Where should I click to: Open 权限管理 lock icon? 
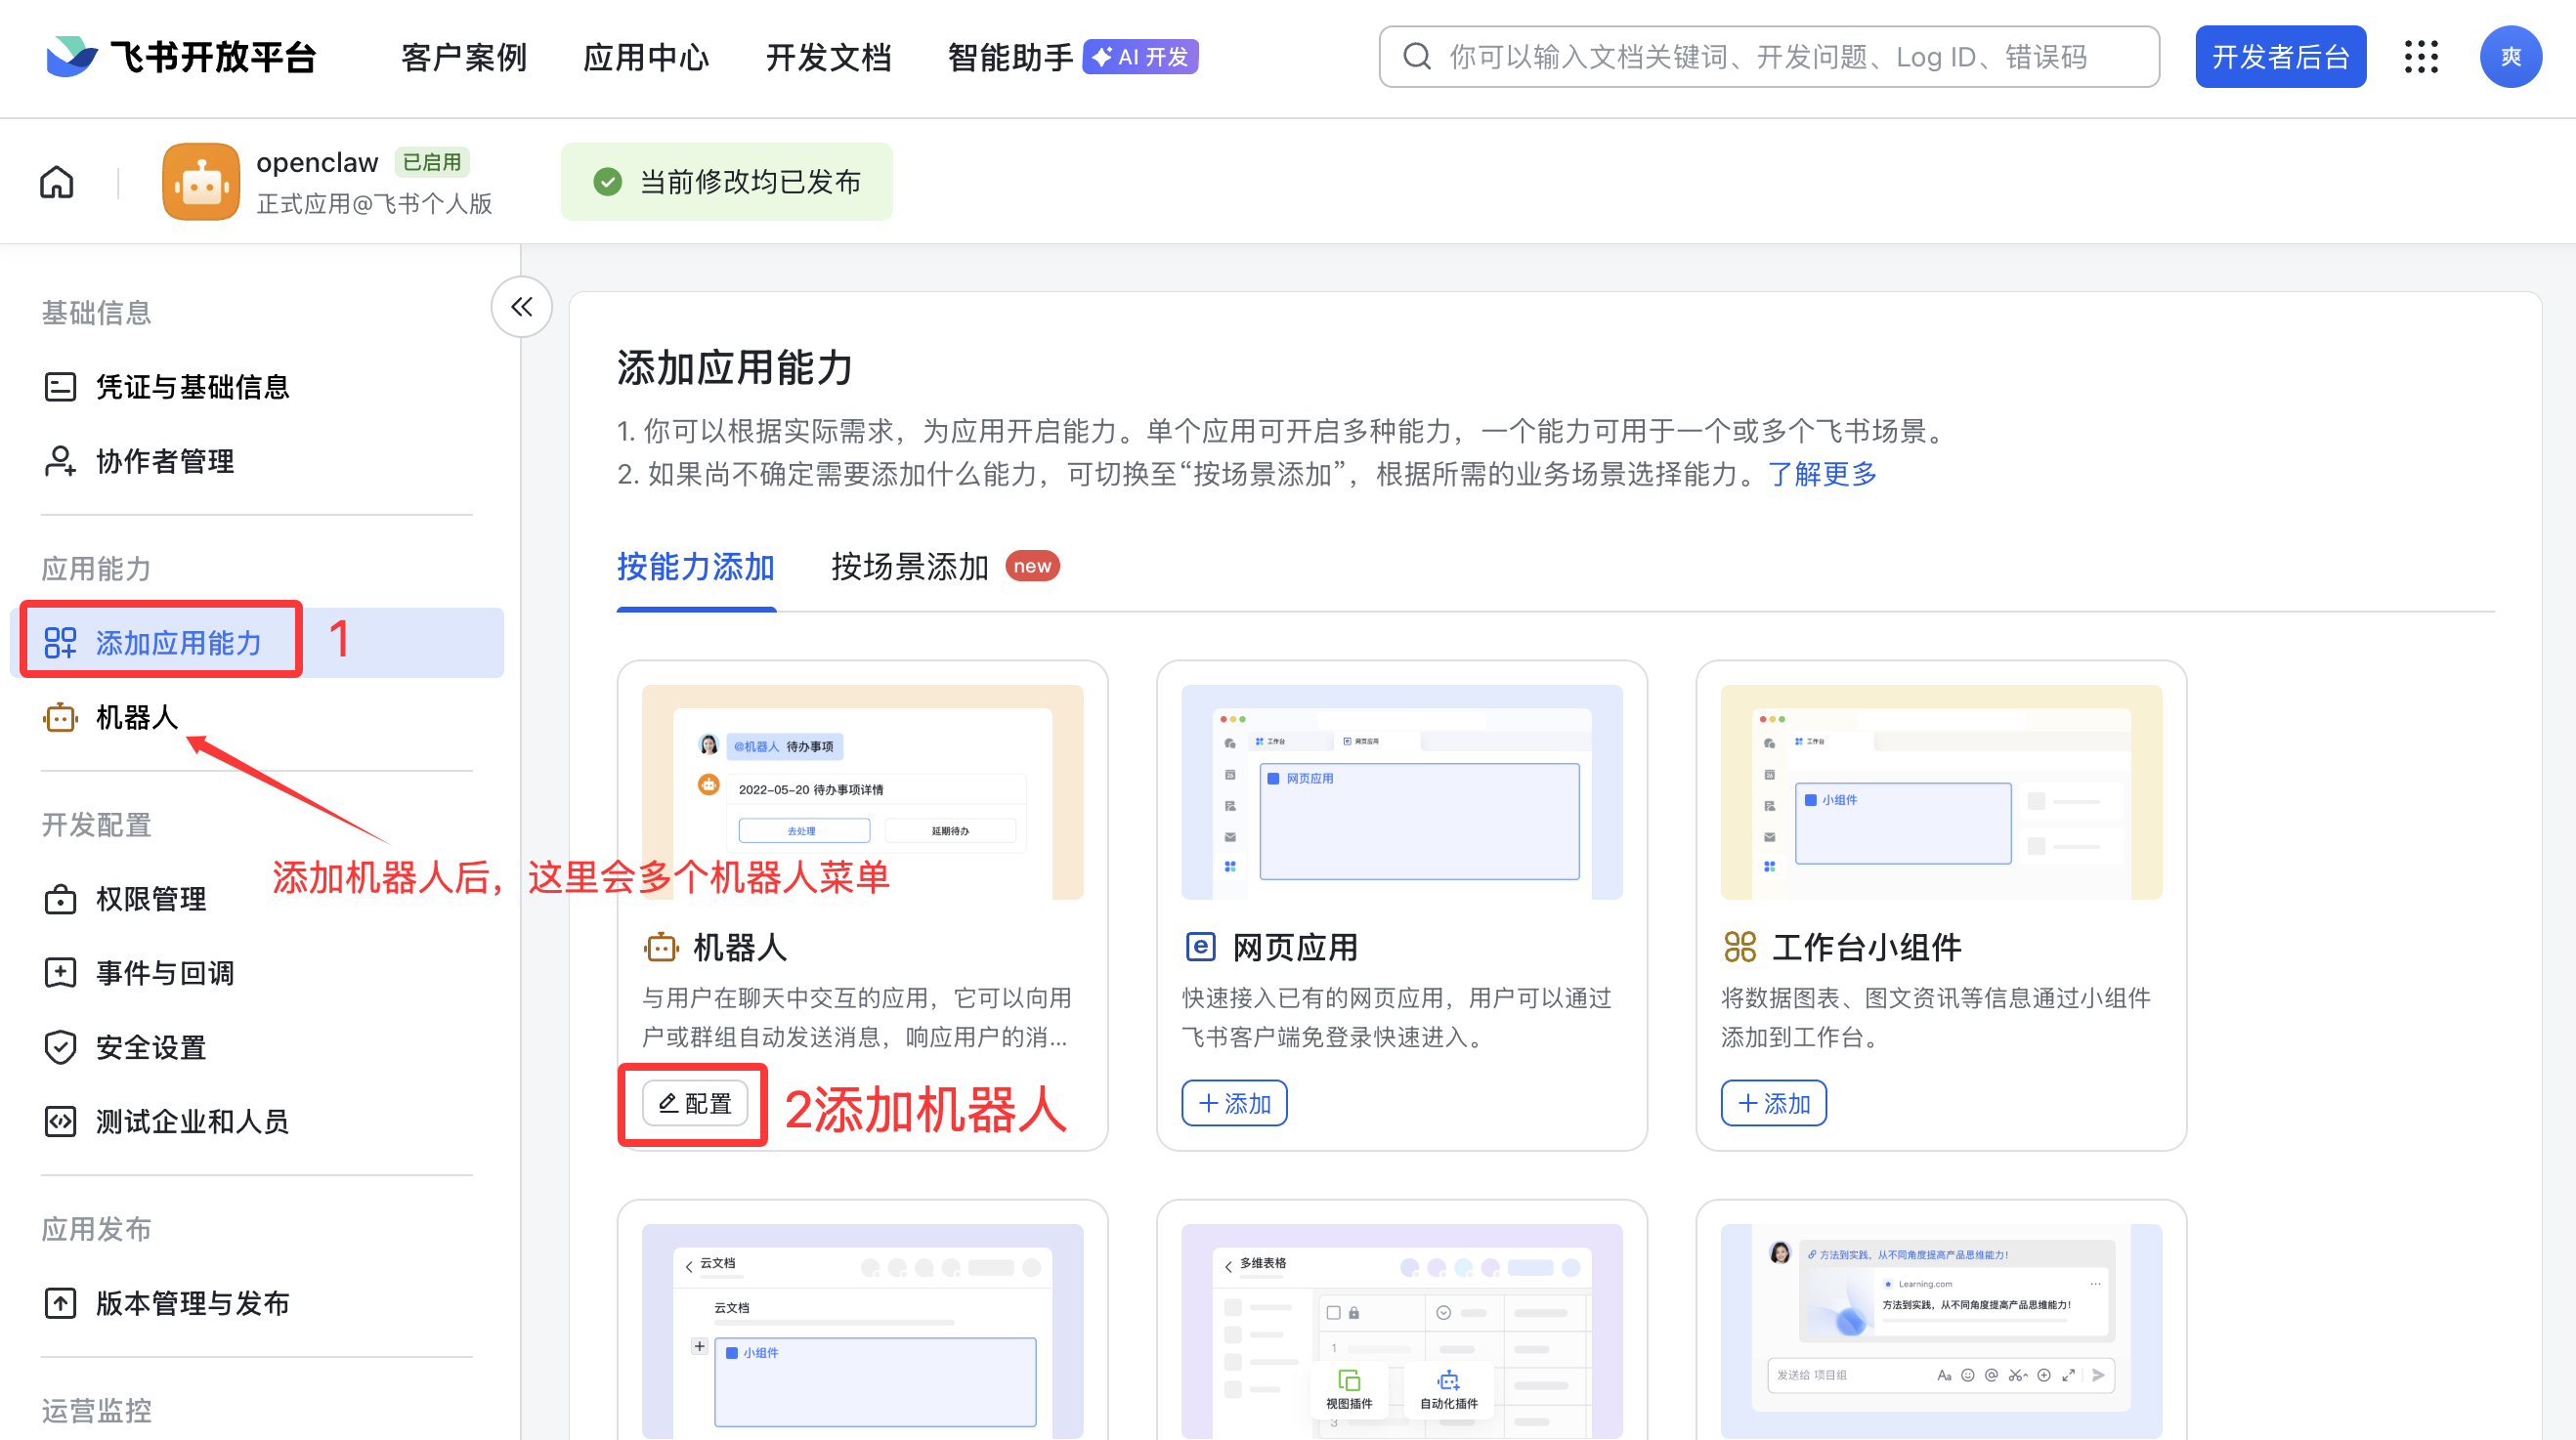[x=151, y=898]
